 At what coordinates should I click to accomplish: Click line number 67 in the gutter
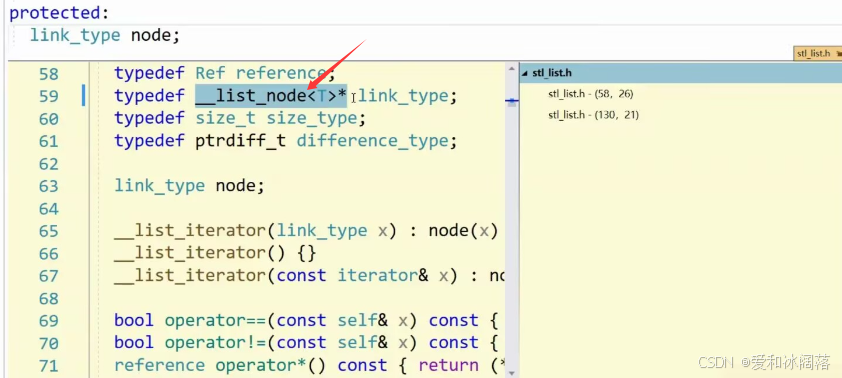(49, 276)
